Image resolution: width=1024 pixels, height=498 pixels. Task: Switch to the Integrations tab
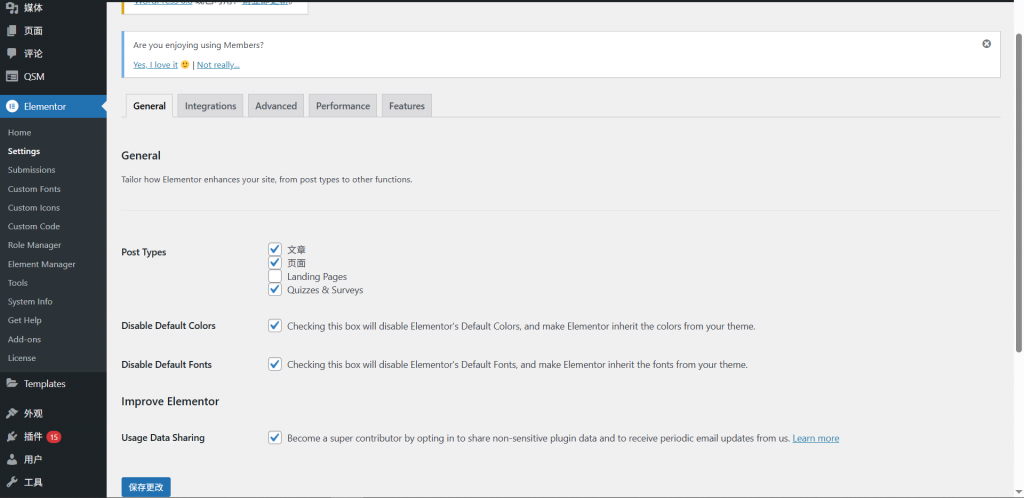pyautogui.click(x=210, y=106)
